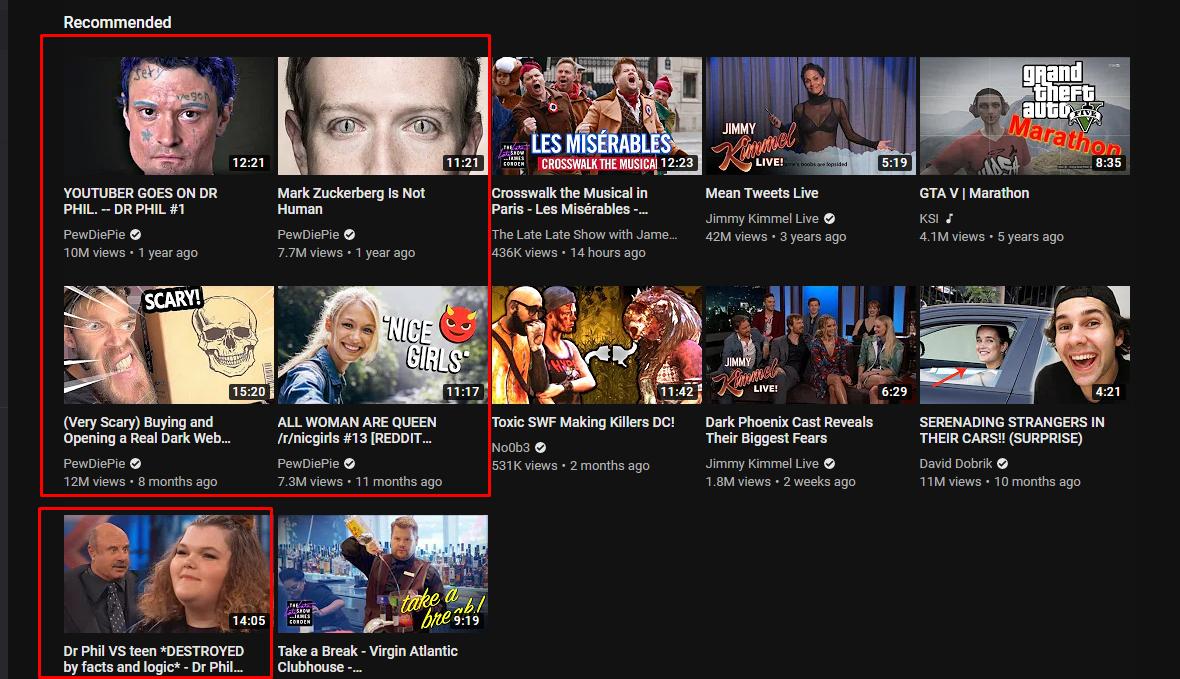Click the 5:19 duration badge
The width and height of the screenshot is (1180, 679).
[894, 163]
